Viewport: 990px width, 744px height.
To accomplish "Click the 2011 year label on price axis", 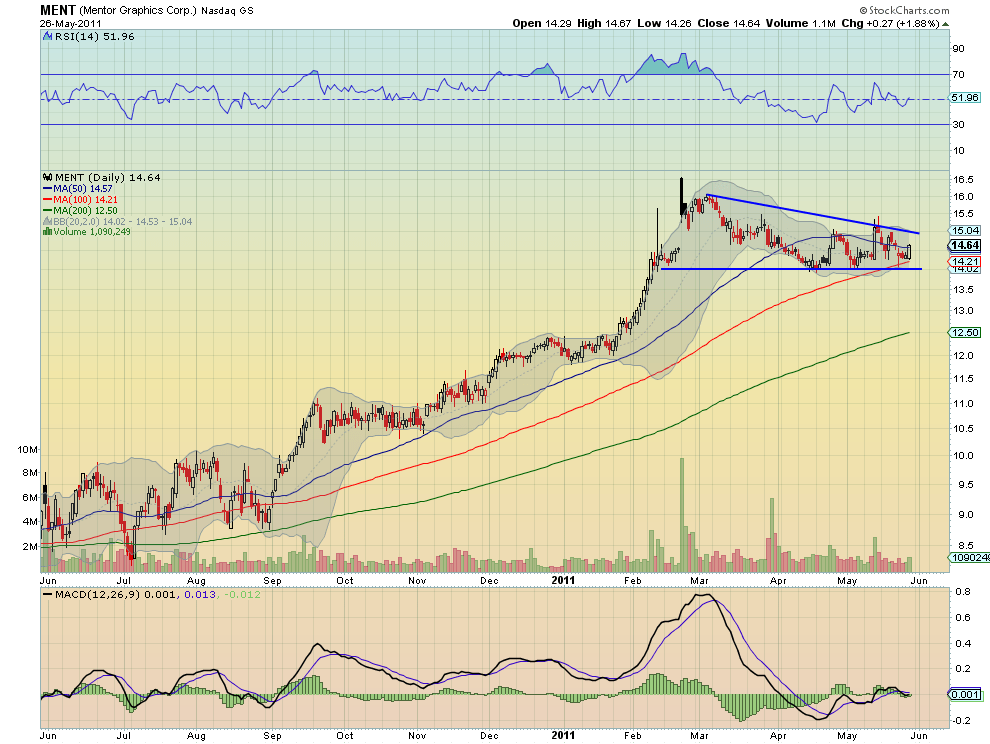I will click(563, 580).
